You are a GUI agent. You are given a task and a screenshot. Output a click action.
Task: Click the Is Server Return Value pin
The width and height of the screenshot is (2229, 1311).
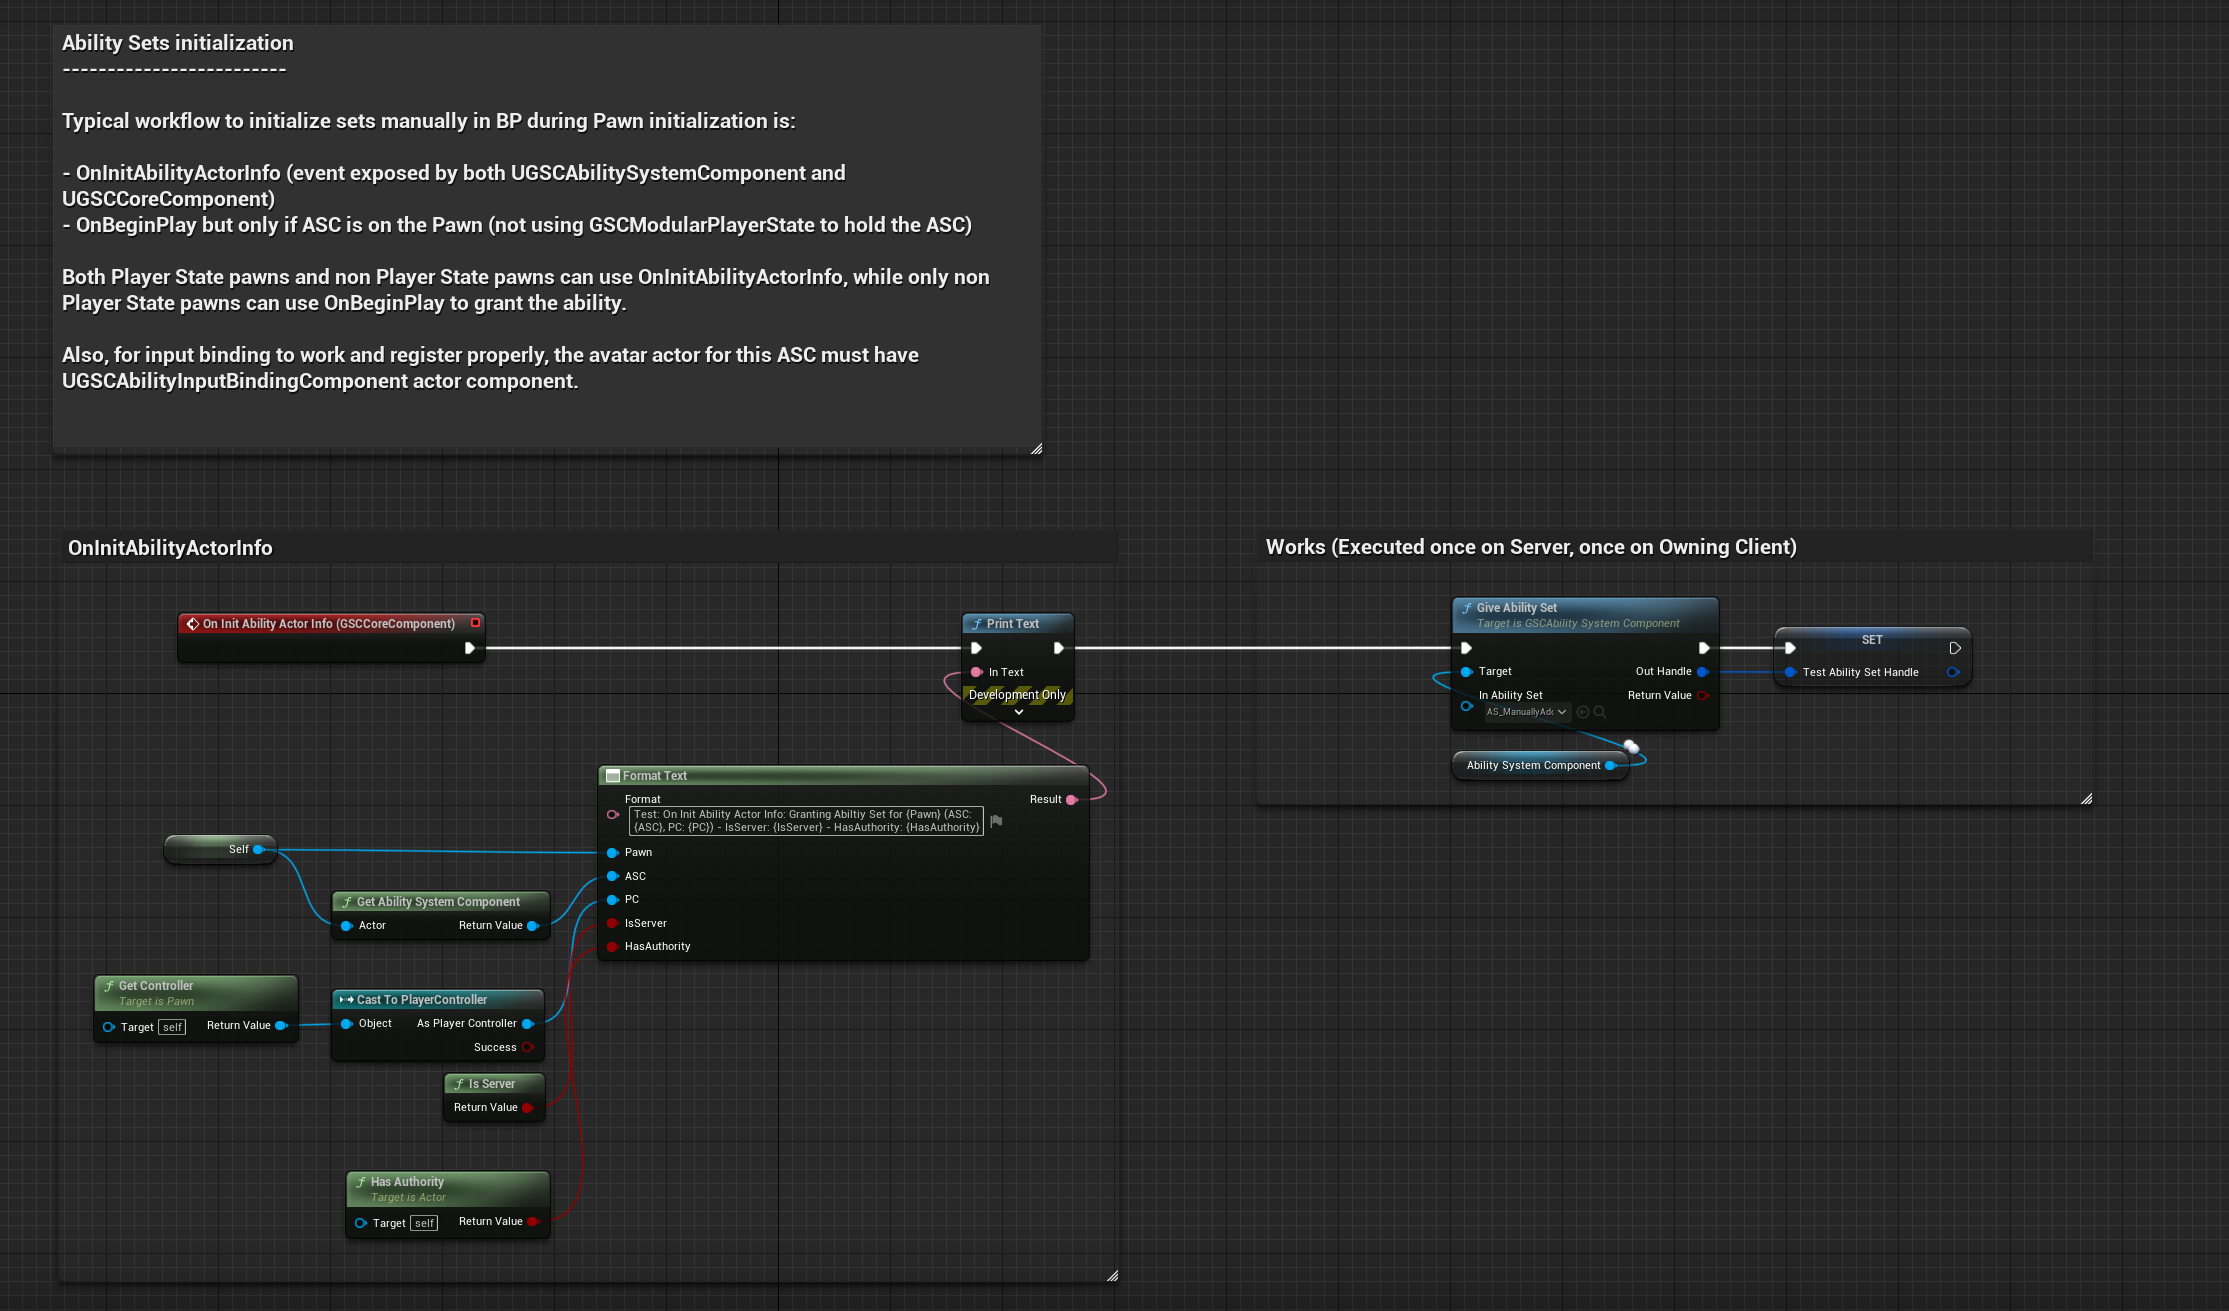528,1108
